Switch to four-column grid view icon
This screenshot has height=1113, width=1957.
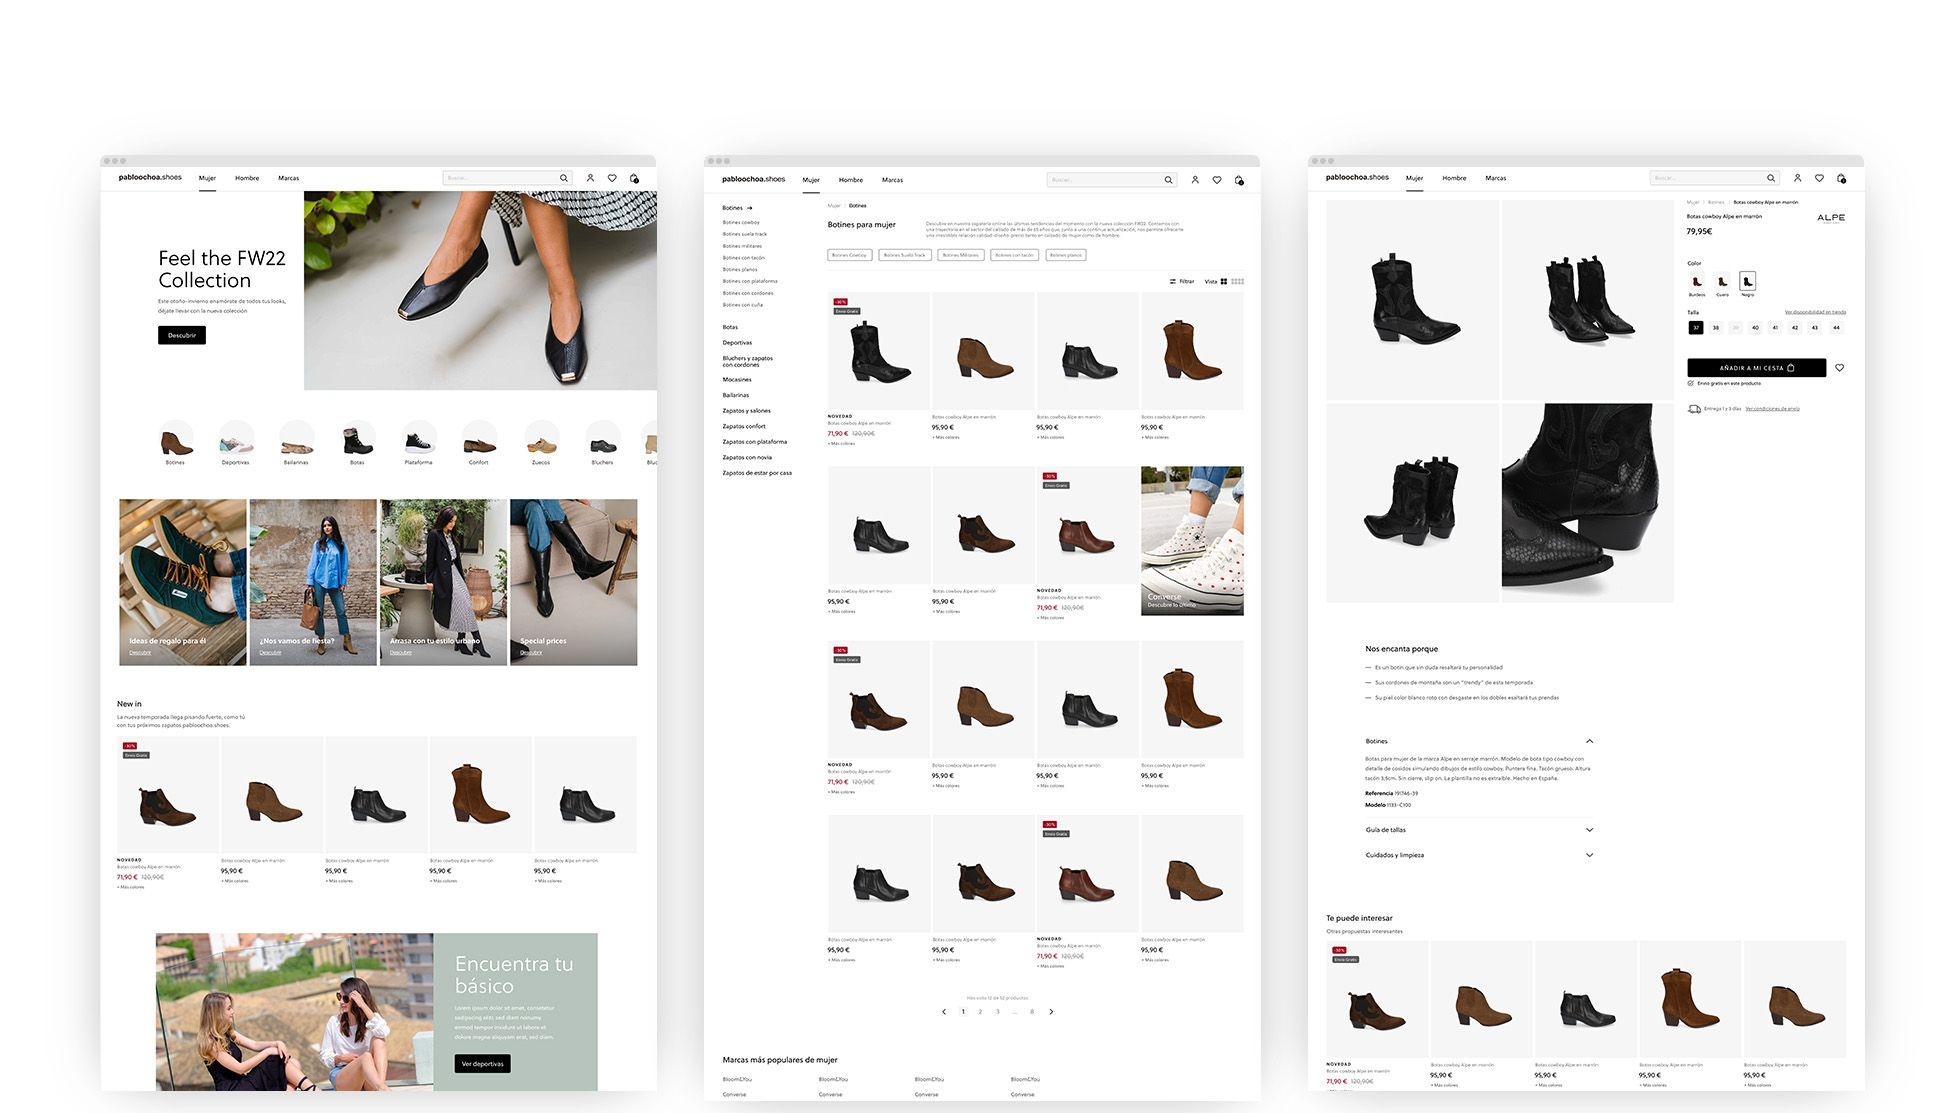tap(1238, 281)
